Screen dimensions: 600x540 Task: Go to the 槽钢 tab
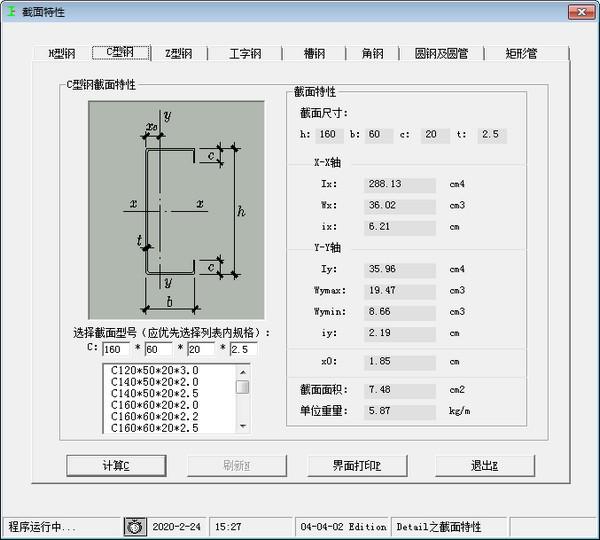314,54
